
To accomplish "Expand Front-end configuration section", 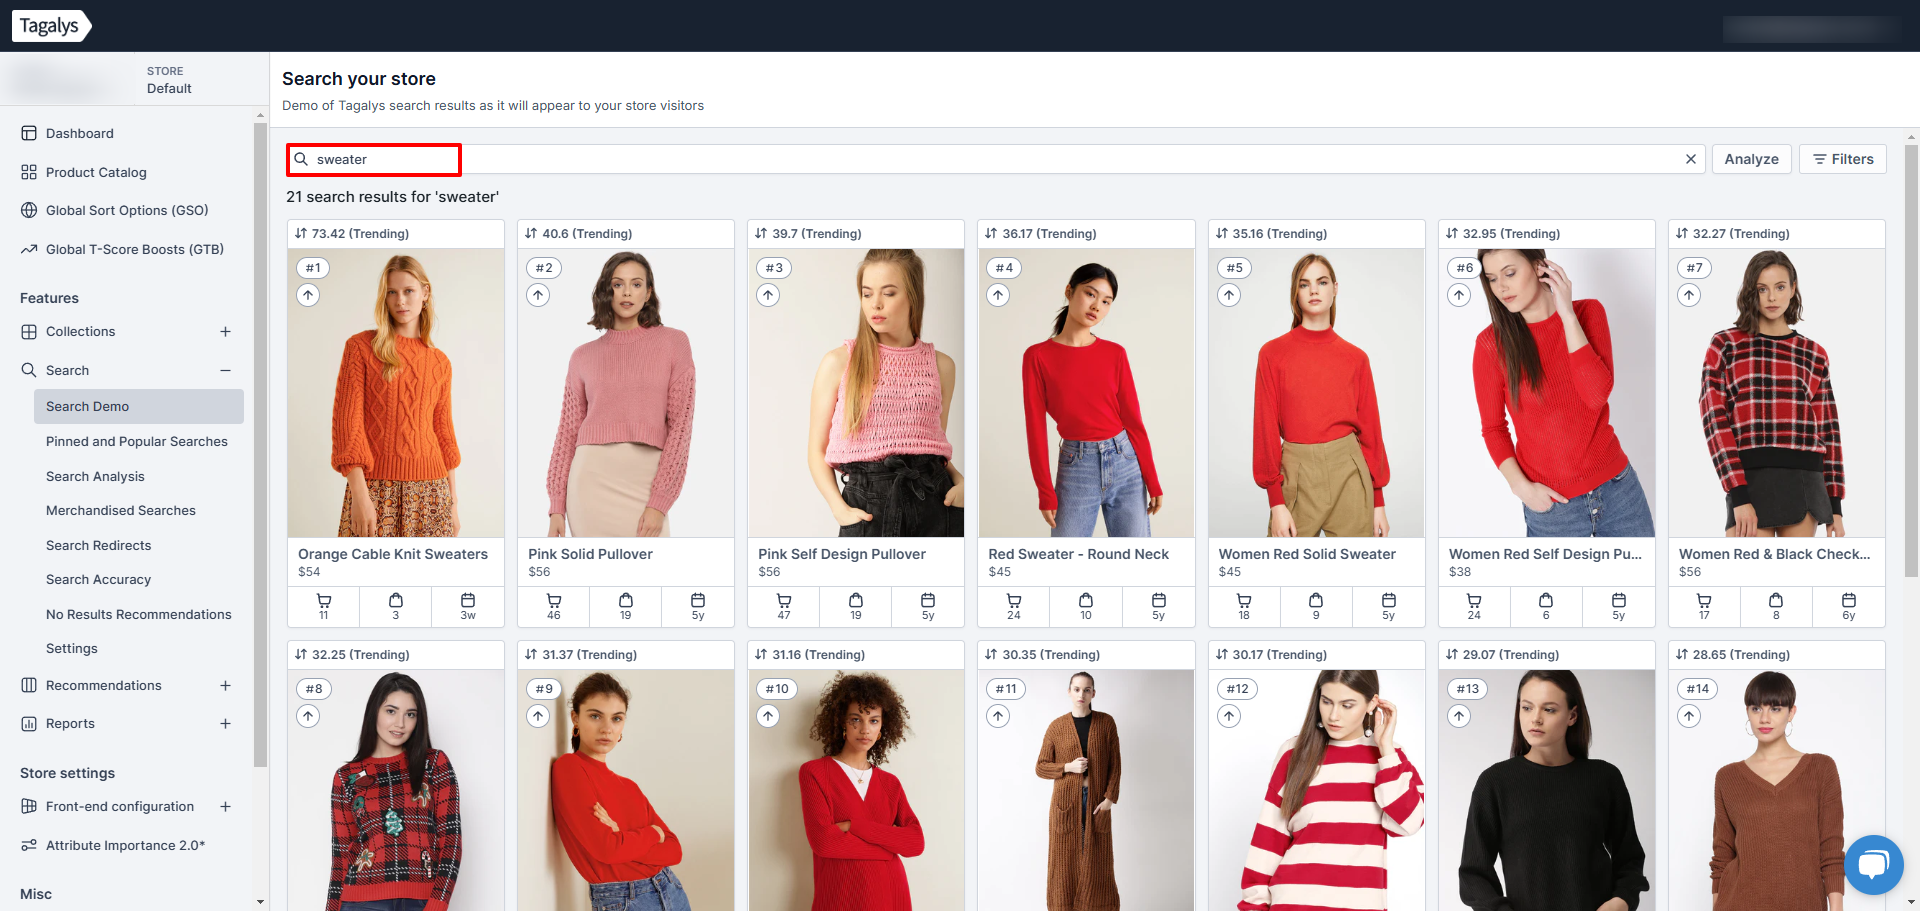I will [x=225, y=806].
